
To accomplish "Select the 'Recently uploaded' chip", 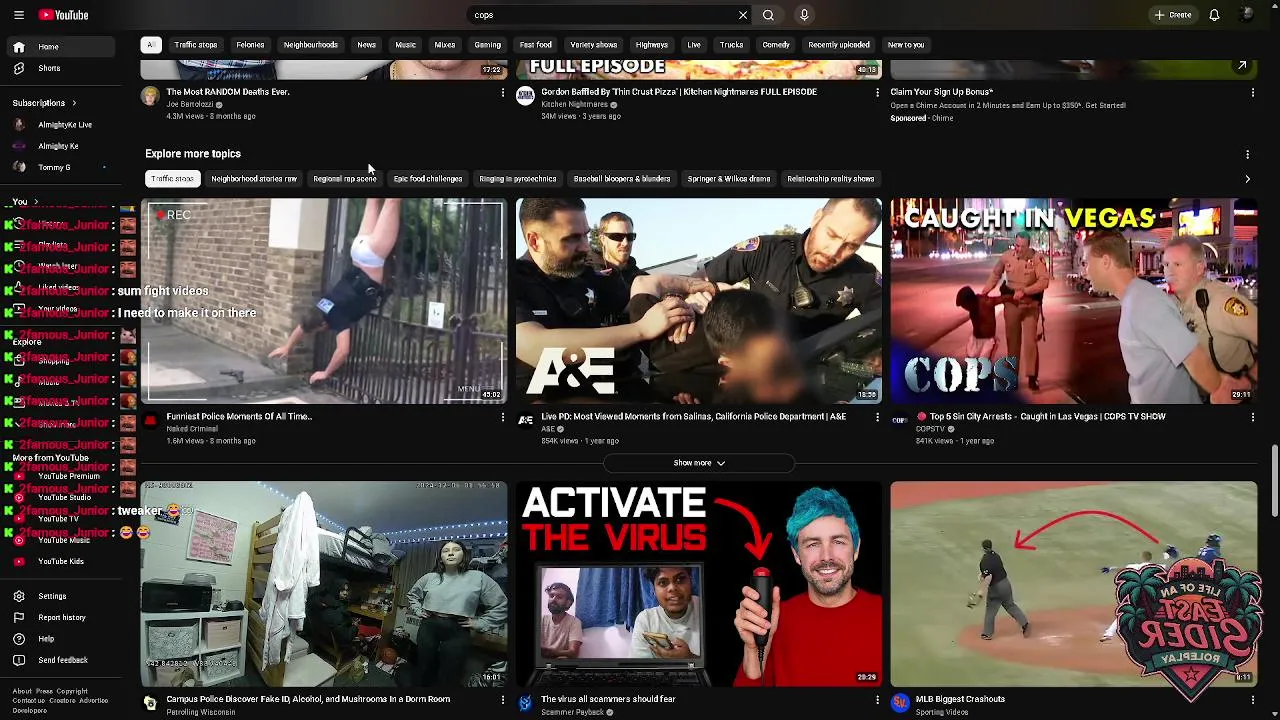I will click(838, 45).
